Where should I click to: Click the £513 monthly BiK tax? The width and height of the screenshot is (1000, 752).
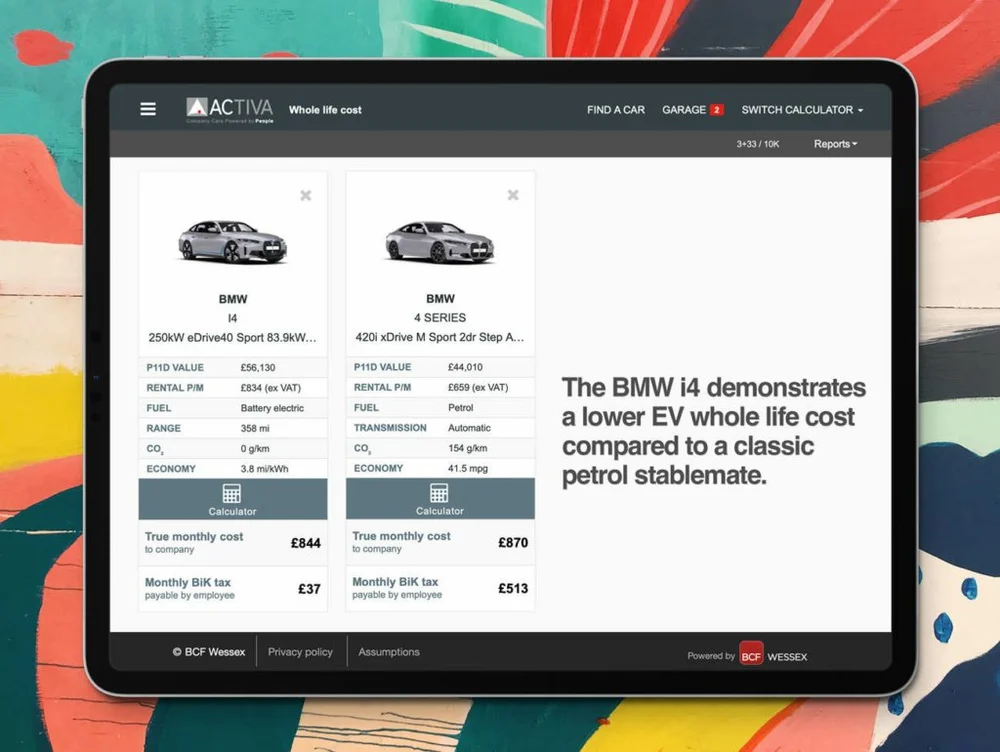point(513,589)
